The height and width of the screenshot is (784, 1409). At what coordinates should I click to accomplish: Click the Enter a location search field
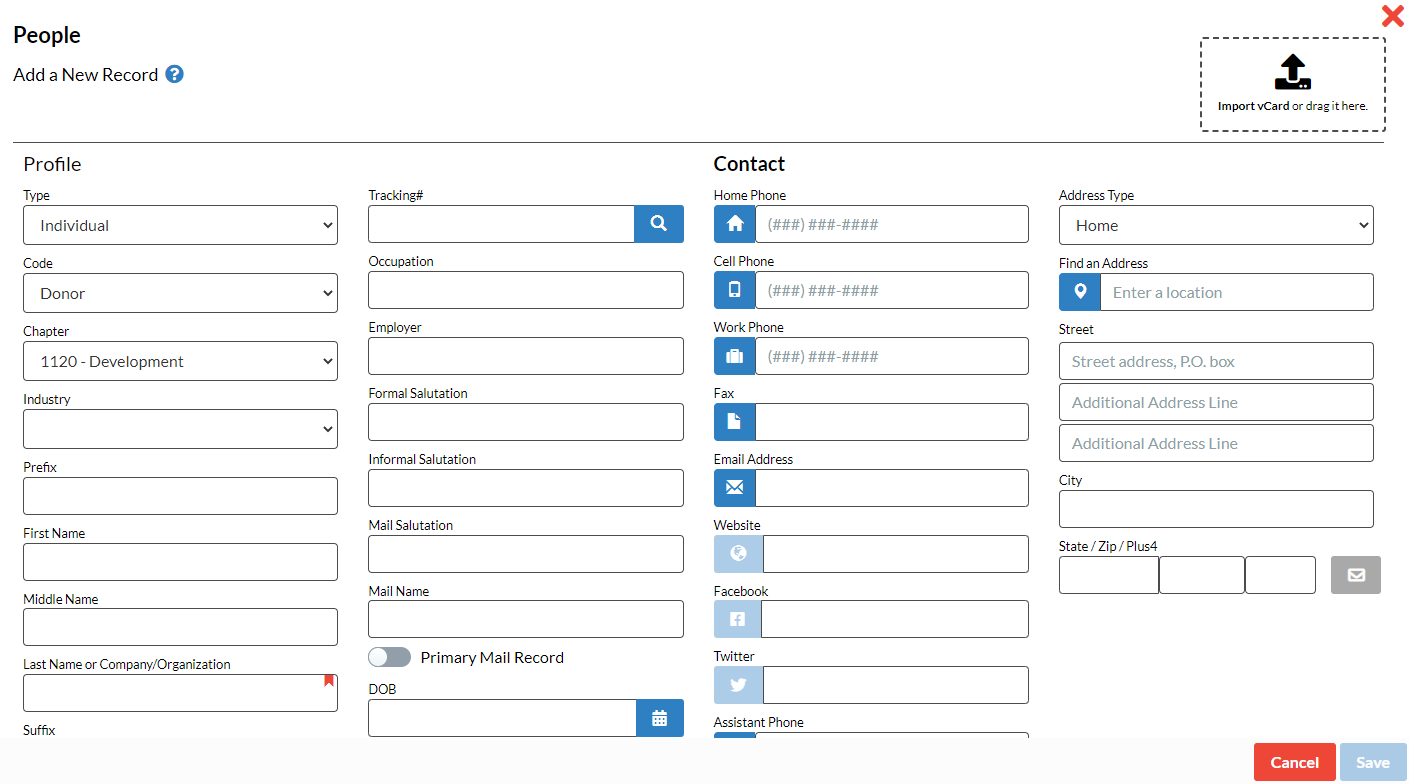click(x=1237, y=292)
